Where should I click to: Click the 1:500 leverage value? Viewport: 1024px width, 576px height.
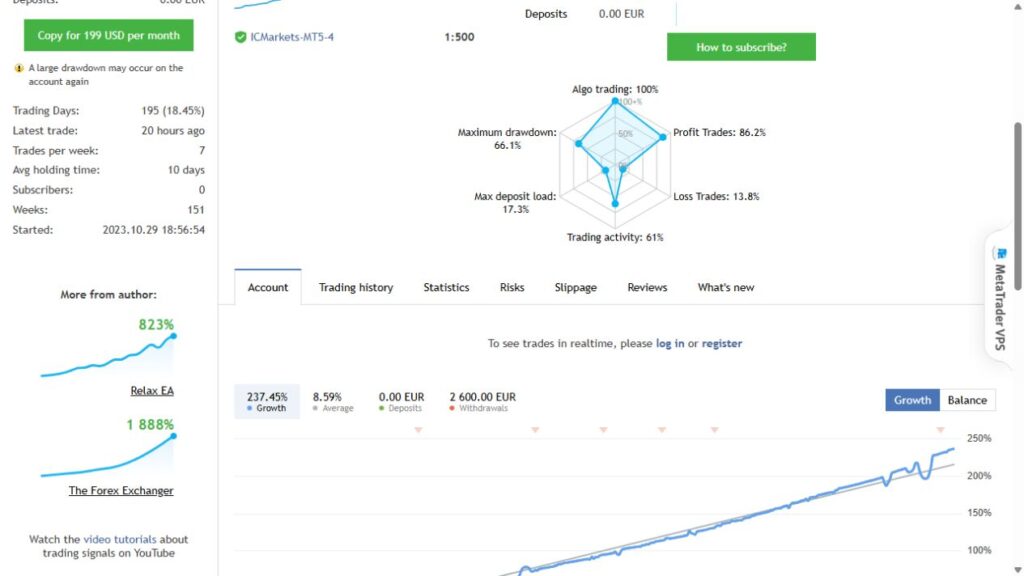pyautogui.click(x=459, y=37)
